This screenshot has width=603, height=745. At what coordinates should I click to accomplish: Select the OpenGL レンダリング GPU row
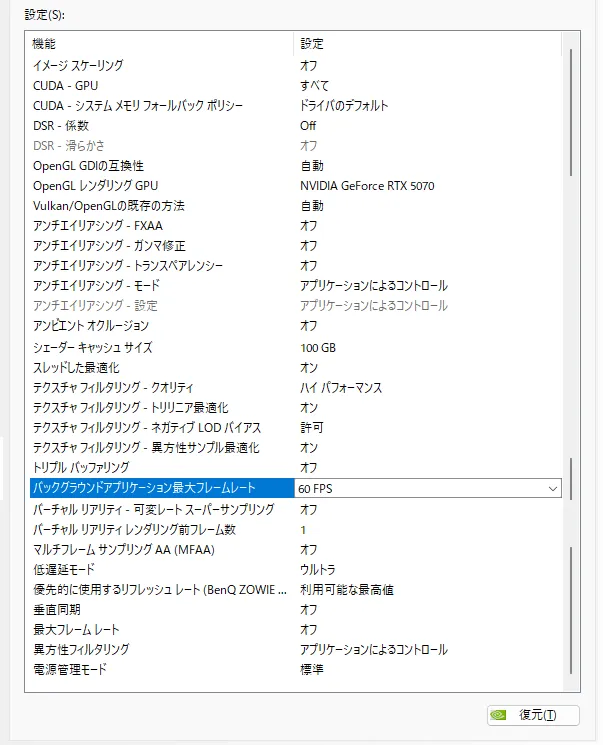[x=296, y=186]
